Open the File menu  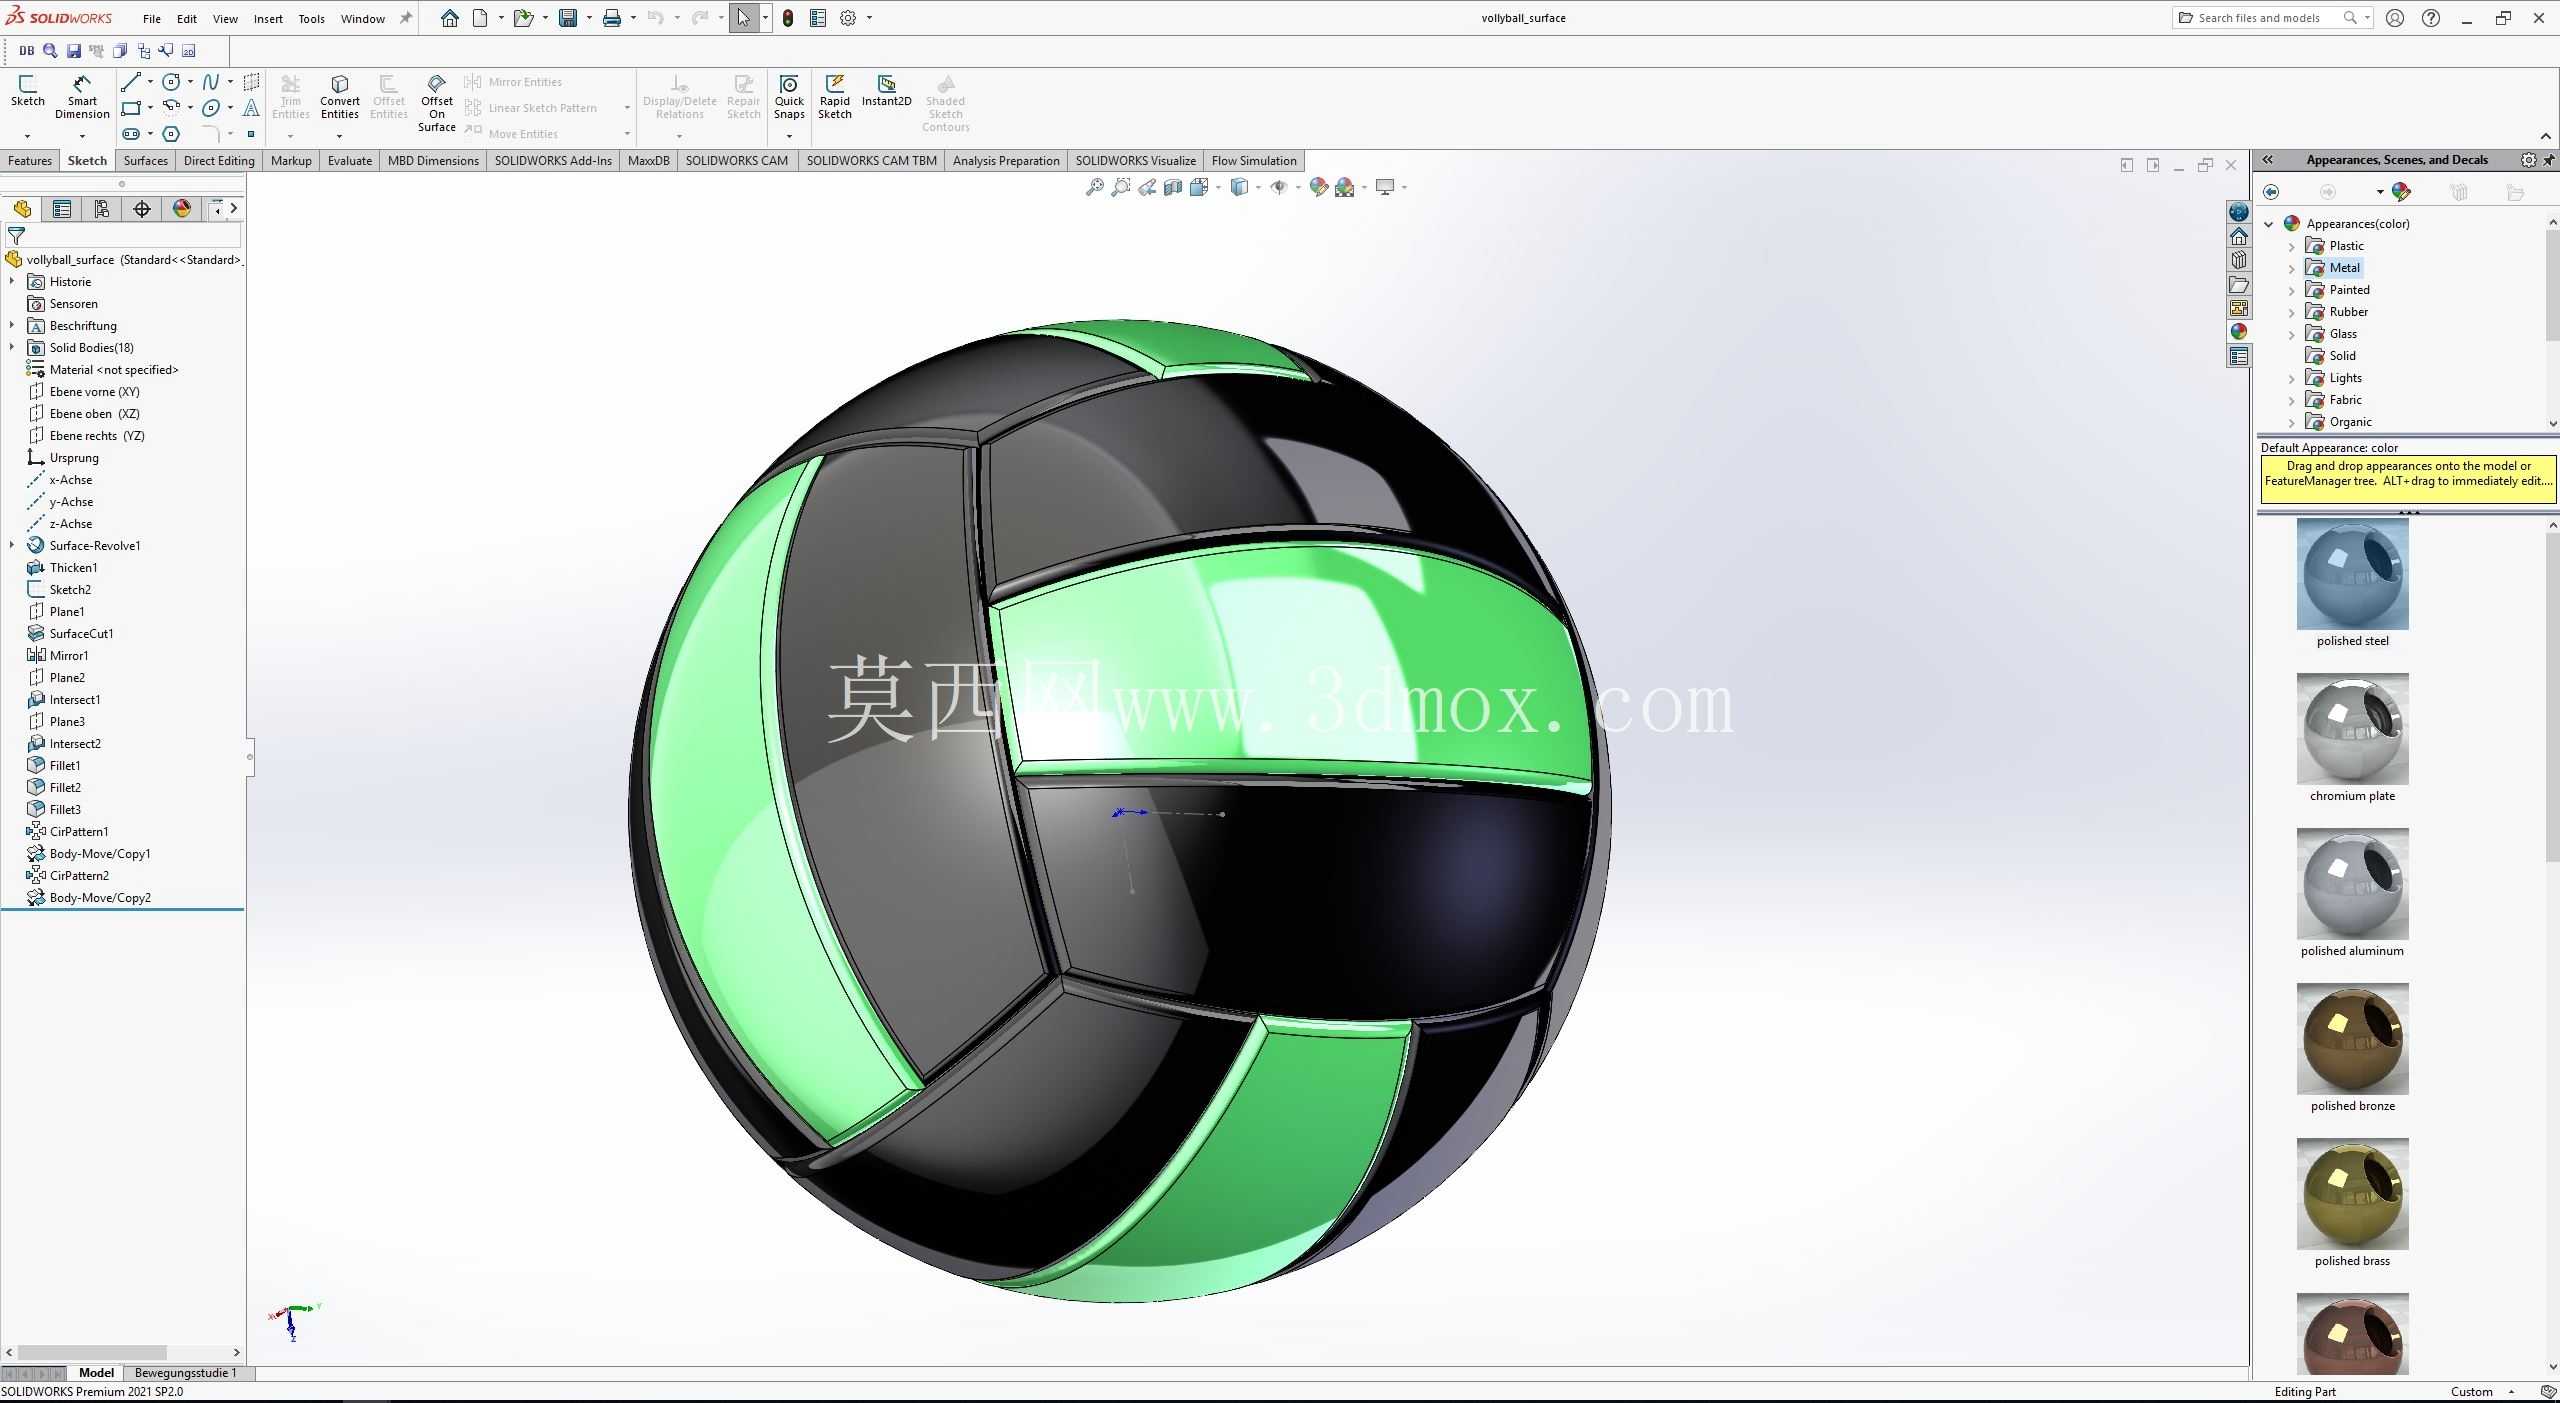pyautogui.click(x=152, y=18)
